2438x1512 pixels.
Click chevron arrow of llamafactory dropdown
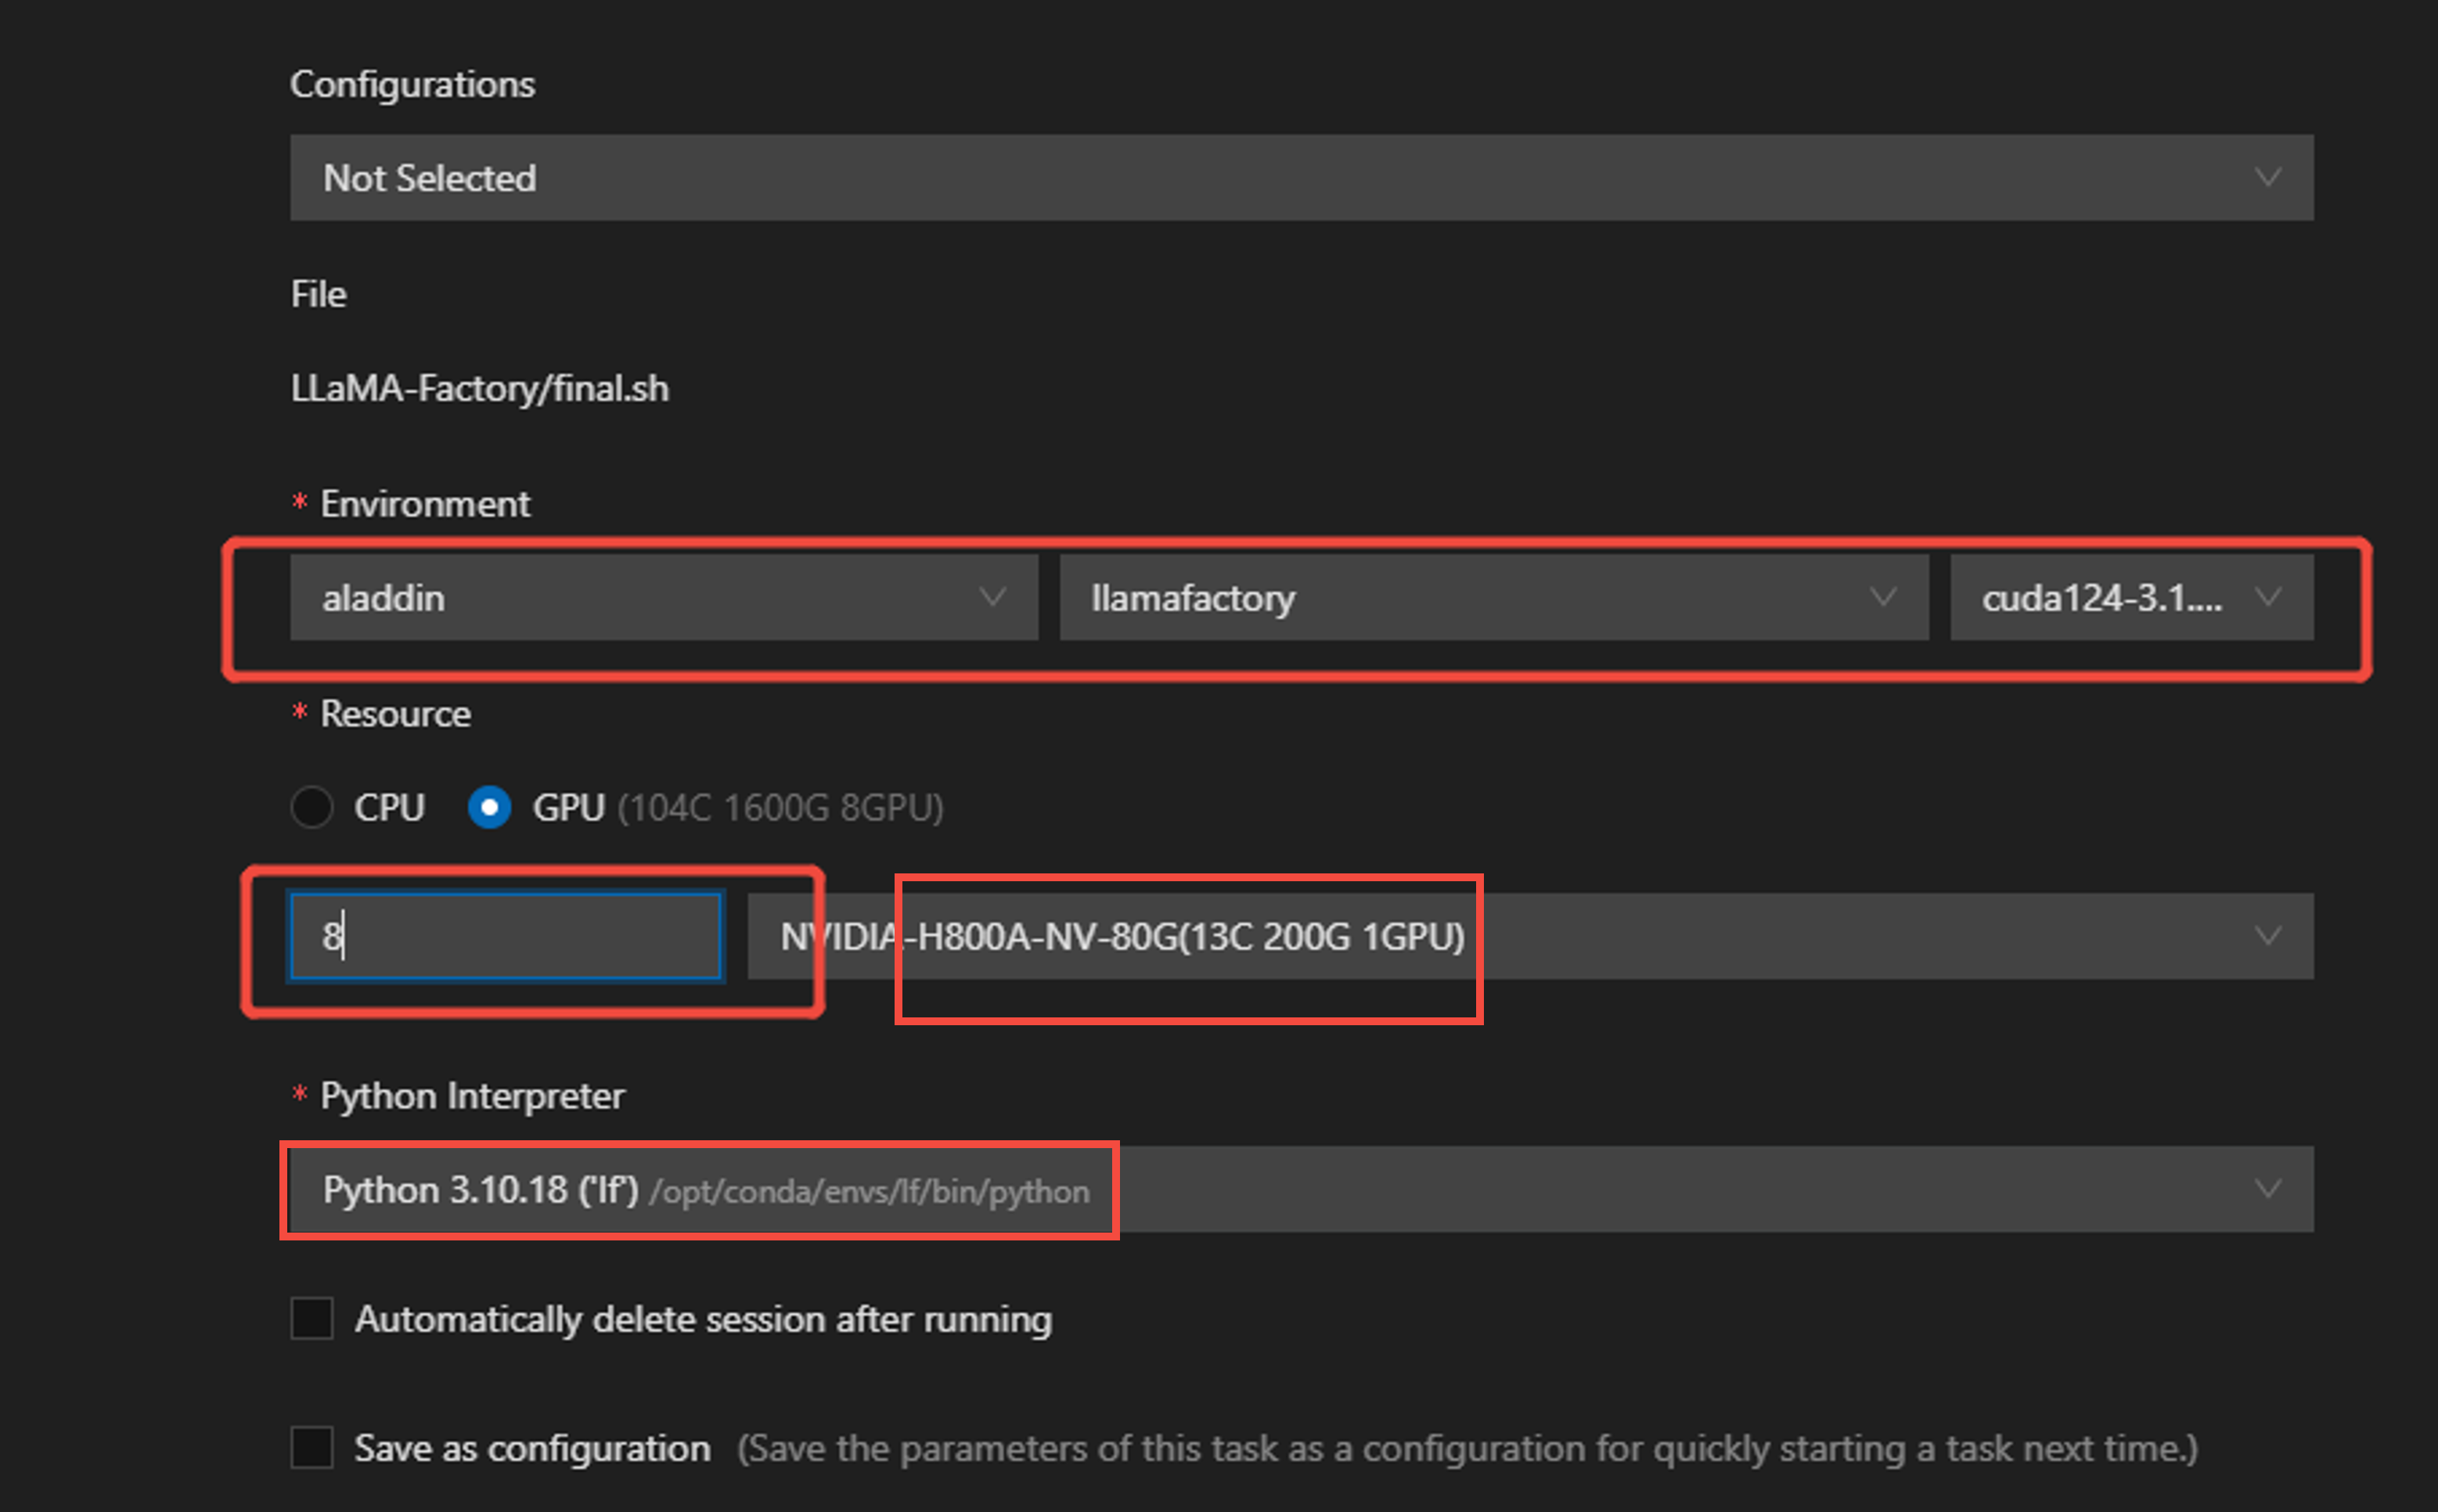pos(1883,598)
